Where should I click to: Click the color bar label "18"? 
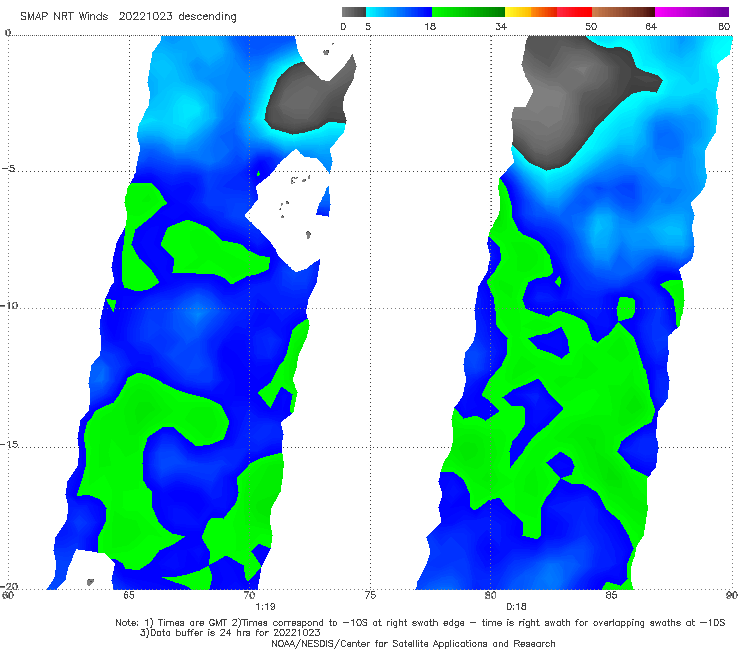[430, 27]
